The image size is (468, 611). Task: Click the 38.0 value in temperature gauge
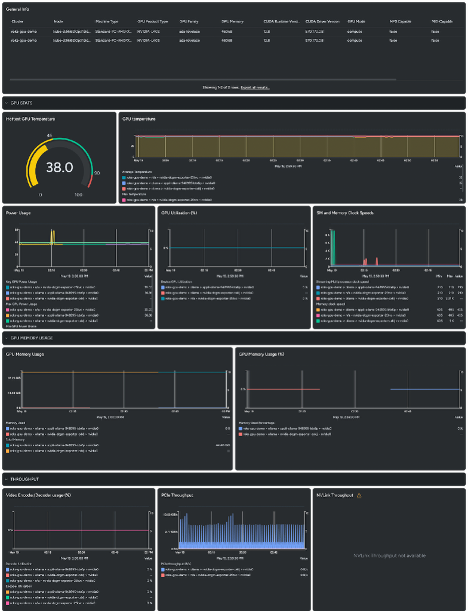coord(59,168)
